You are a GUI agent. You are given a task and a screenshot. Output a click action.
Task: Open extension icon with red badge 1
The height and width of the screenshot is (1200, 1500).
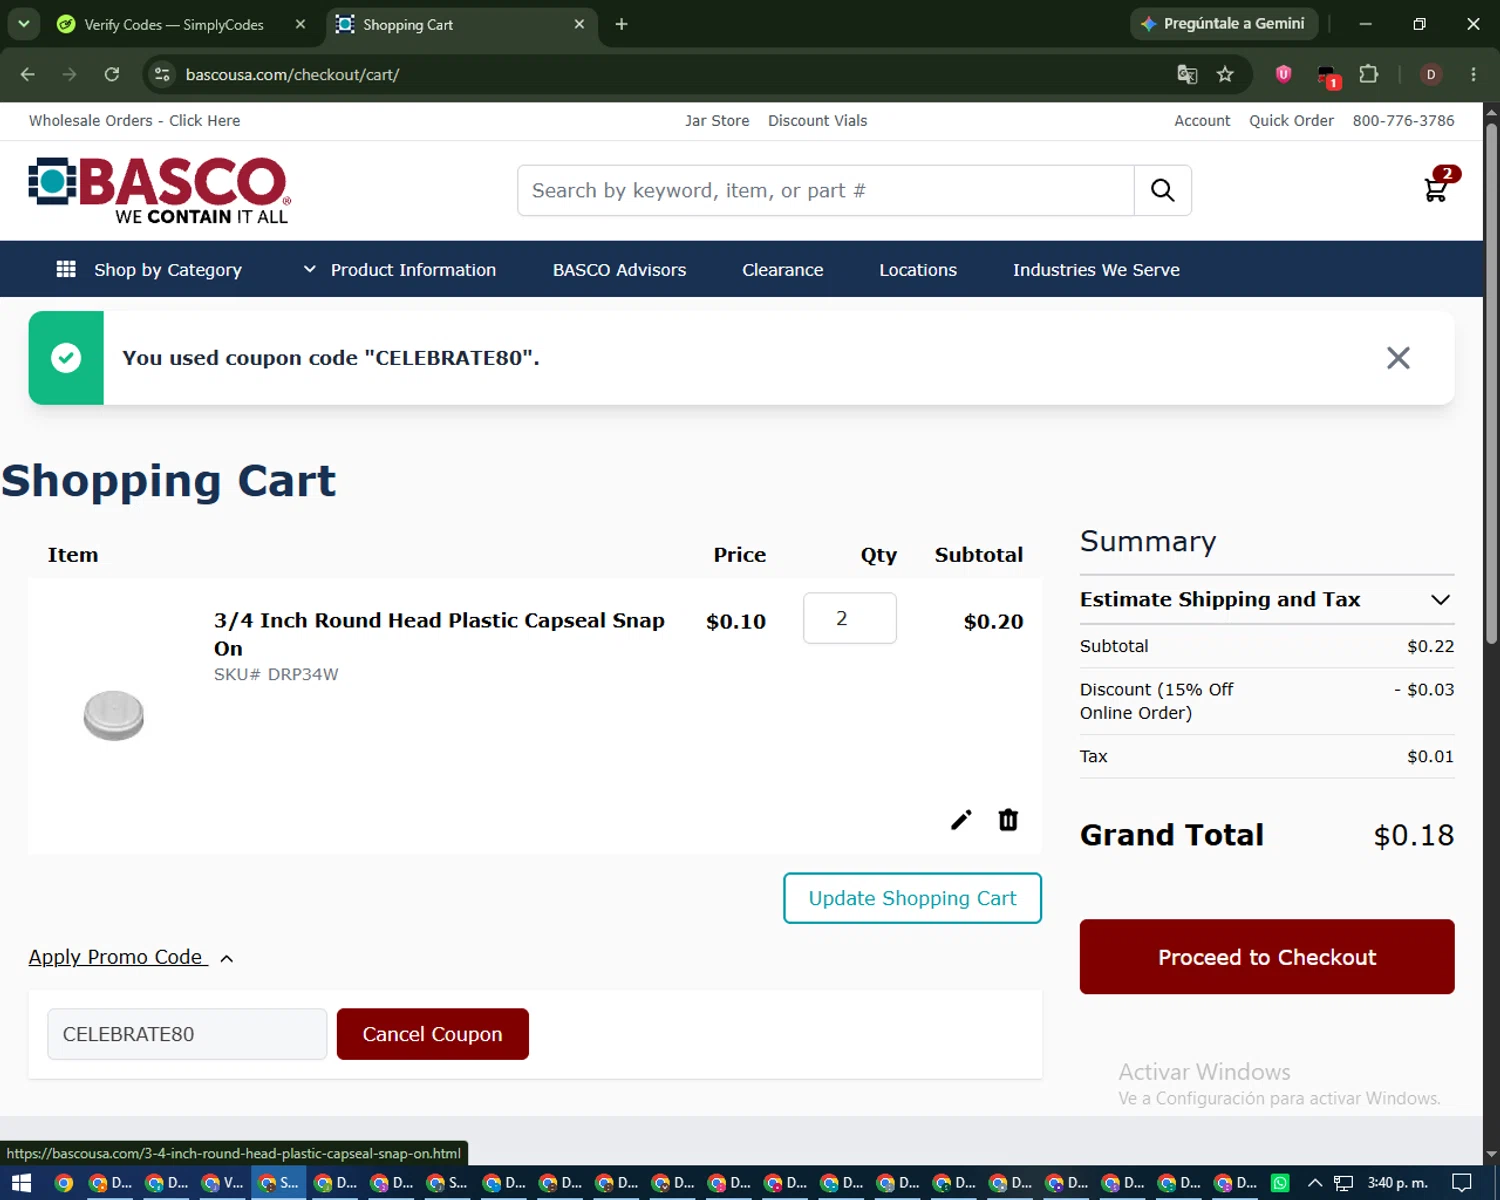tap(1327, 76)
